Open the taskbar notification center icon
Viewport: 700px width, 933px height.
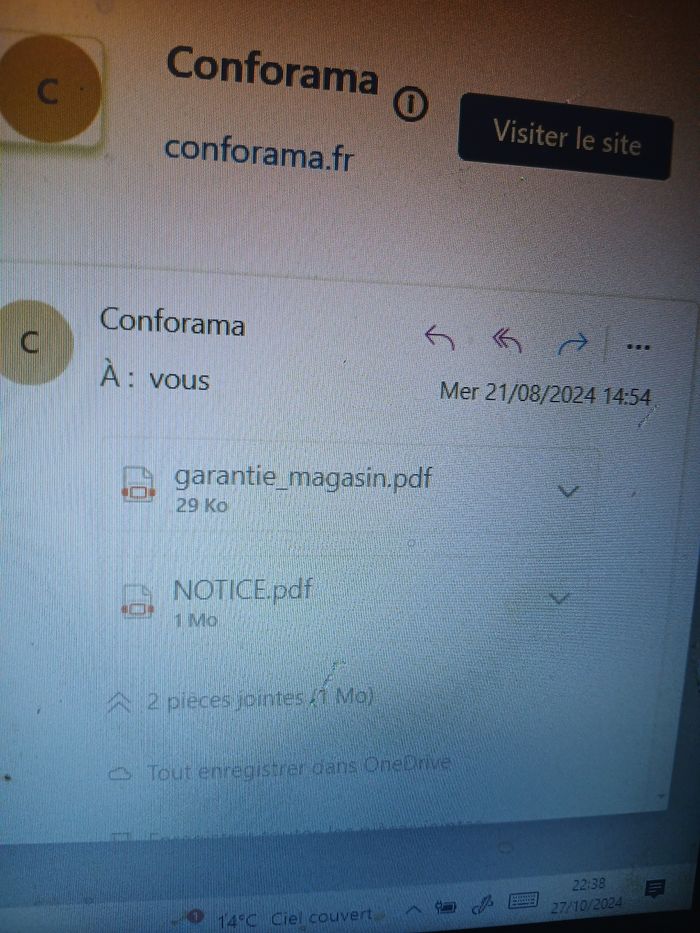tap(655, 889)
